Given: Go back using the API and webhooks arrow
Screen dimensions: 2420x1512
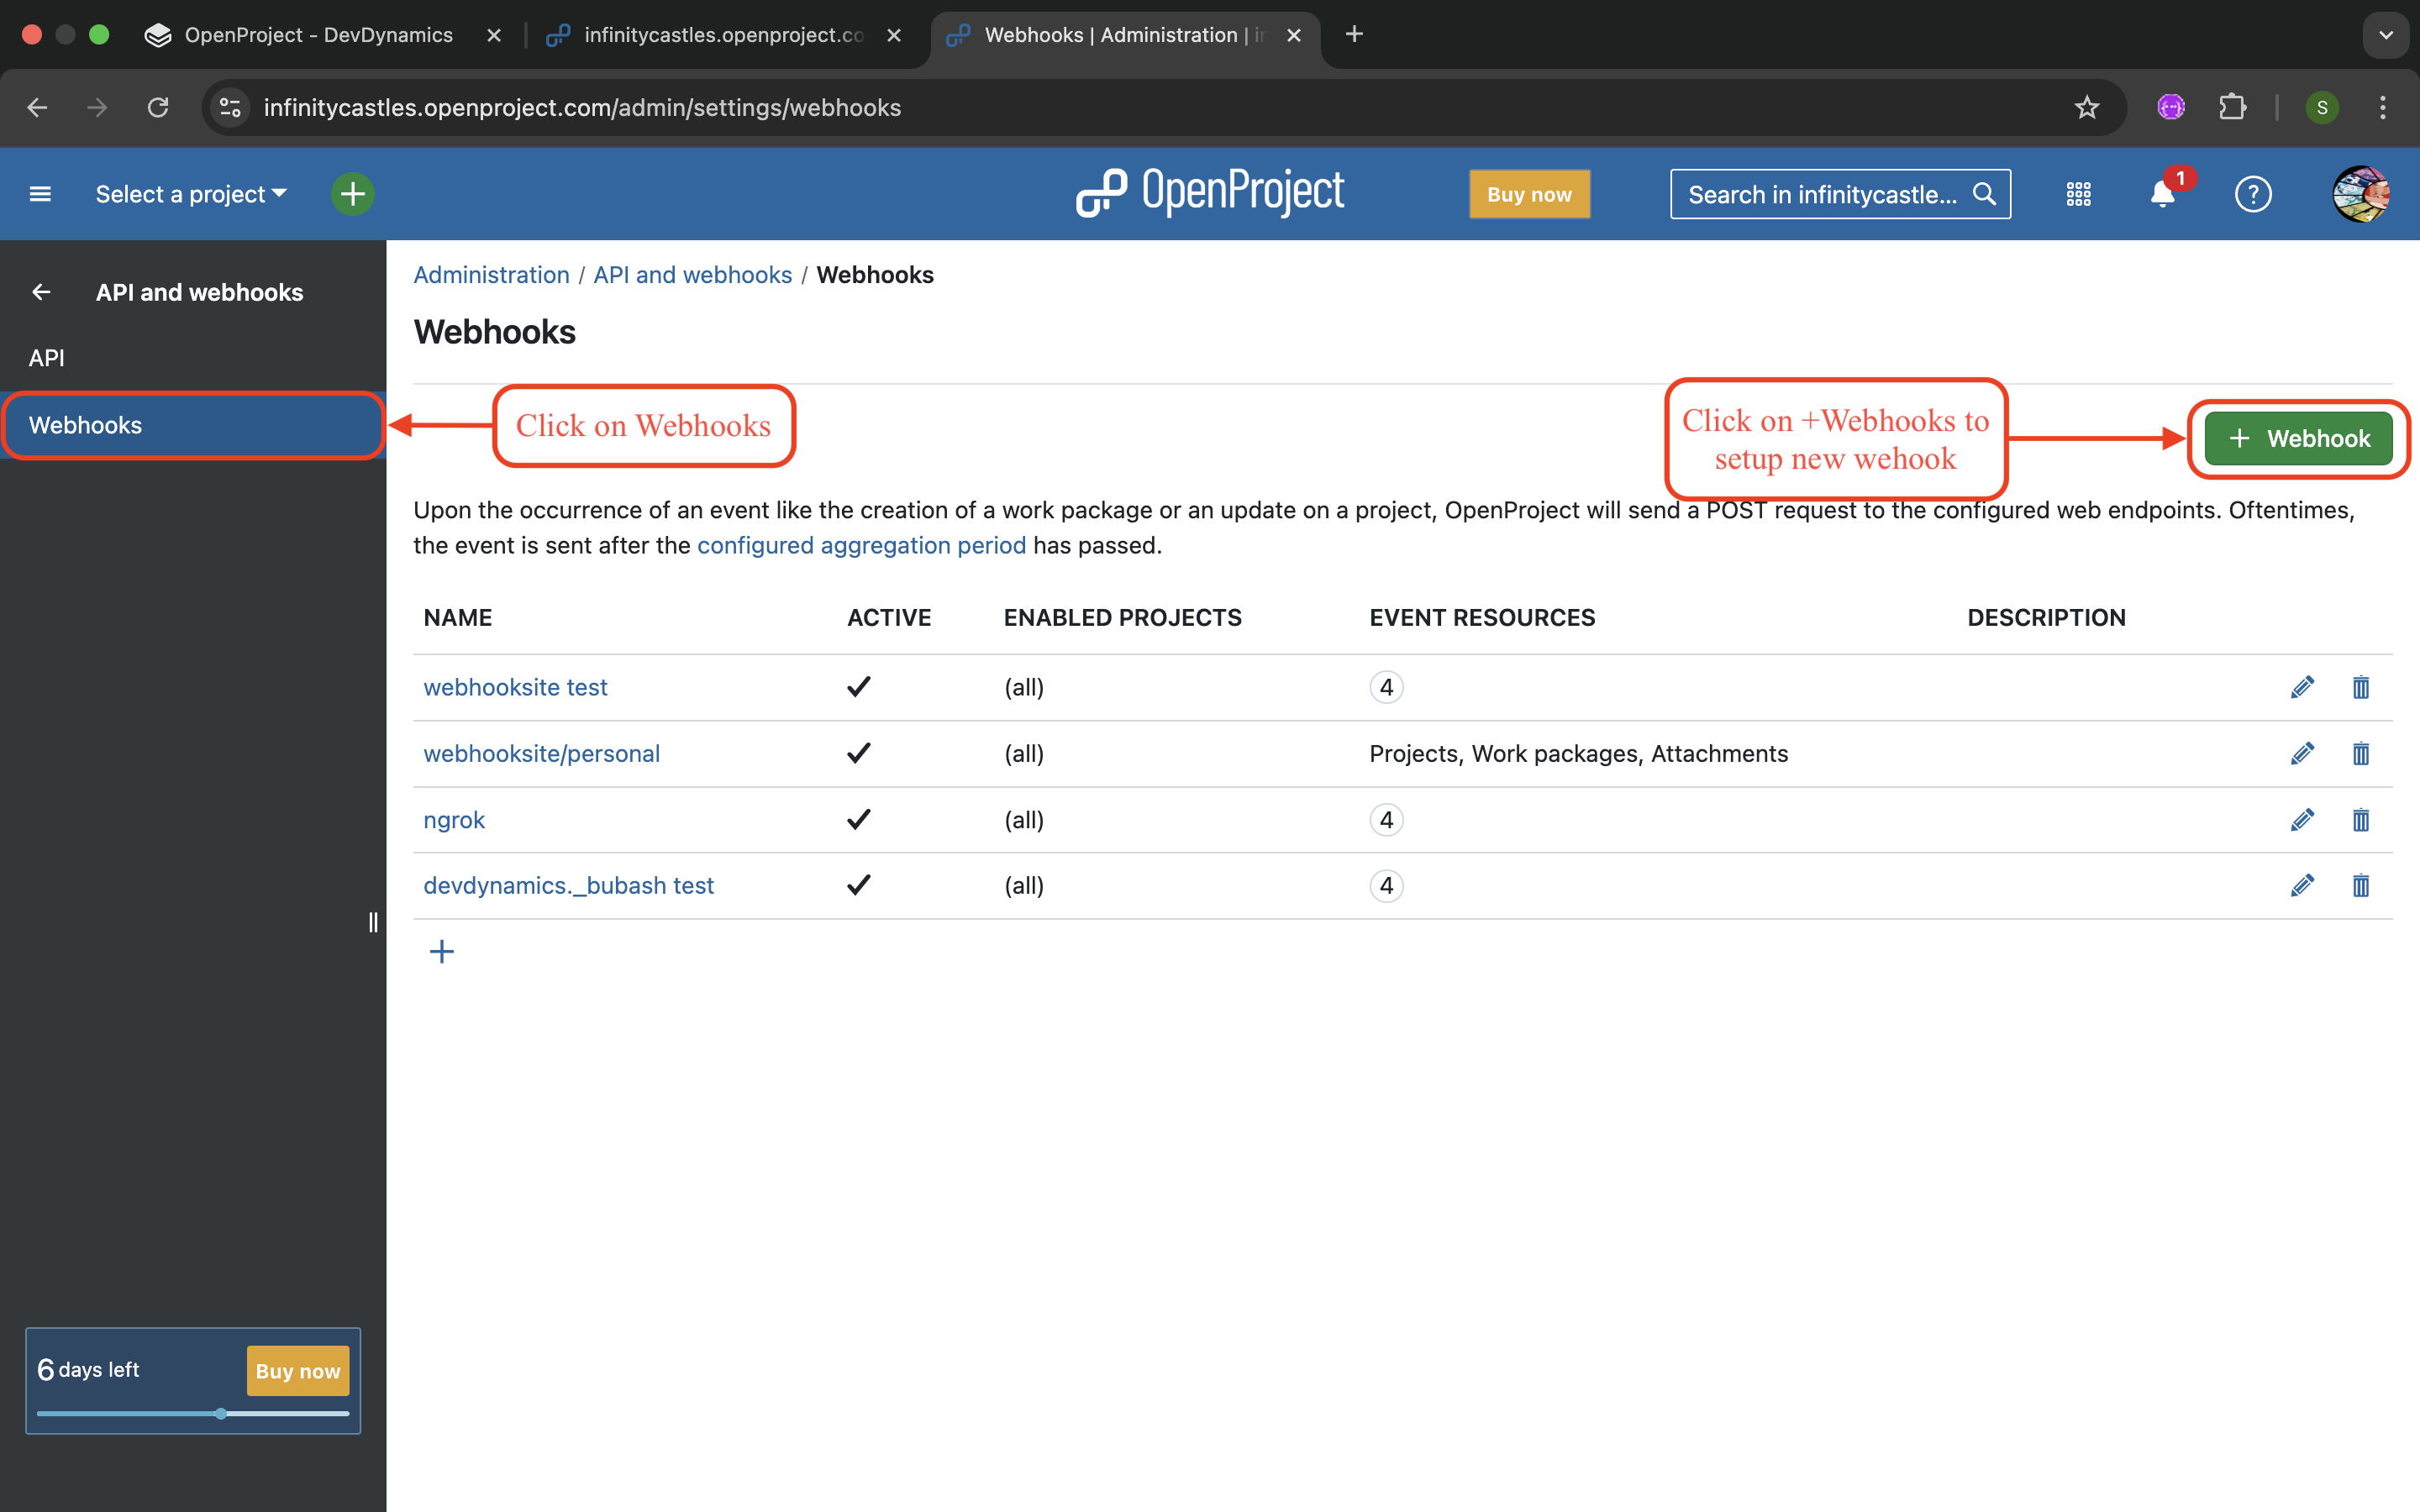Looking at the screenshot, I should point(41,292).
